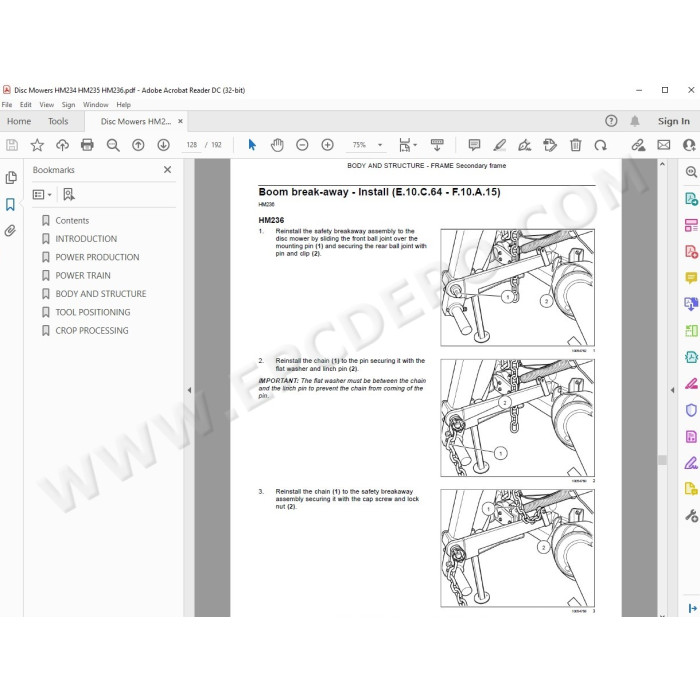
Task: Share a link to the file
Action: 638,145
